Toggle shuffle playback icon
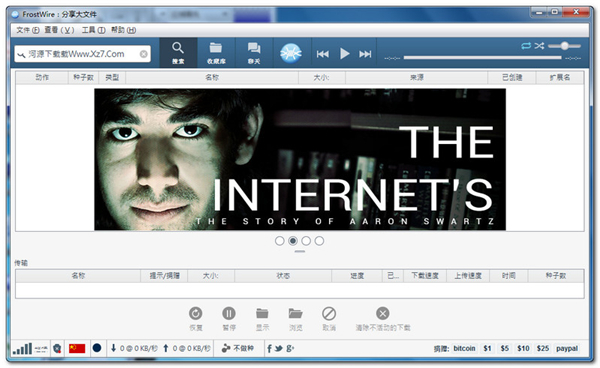 tap(539, 46)
